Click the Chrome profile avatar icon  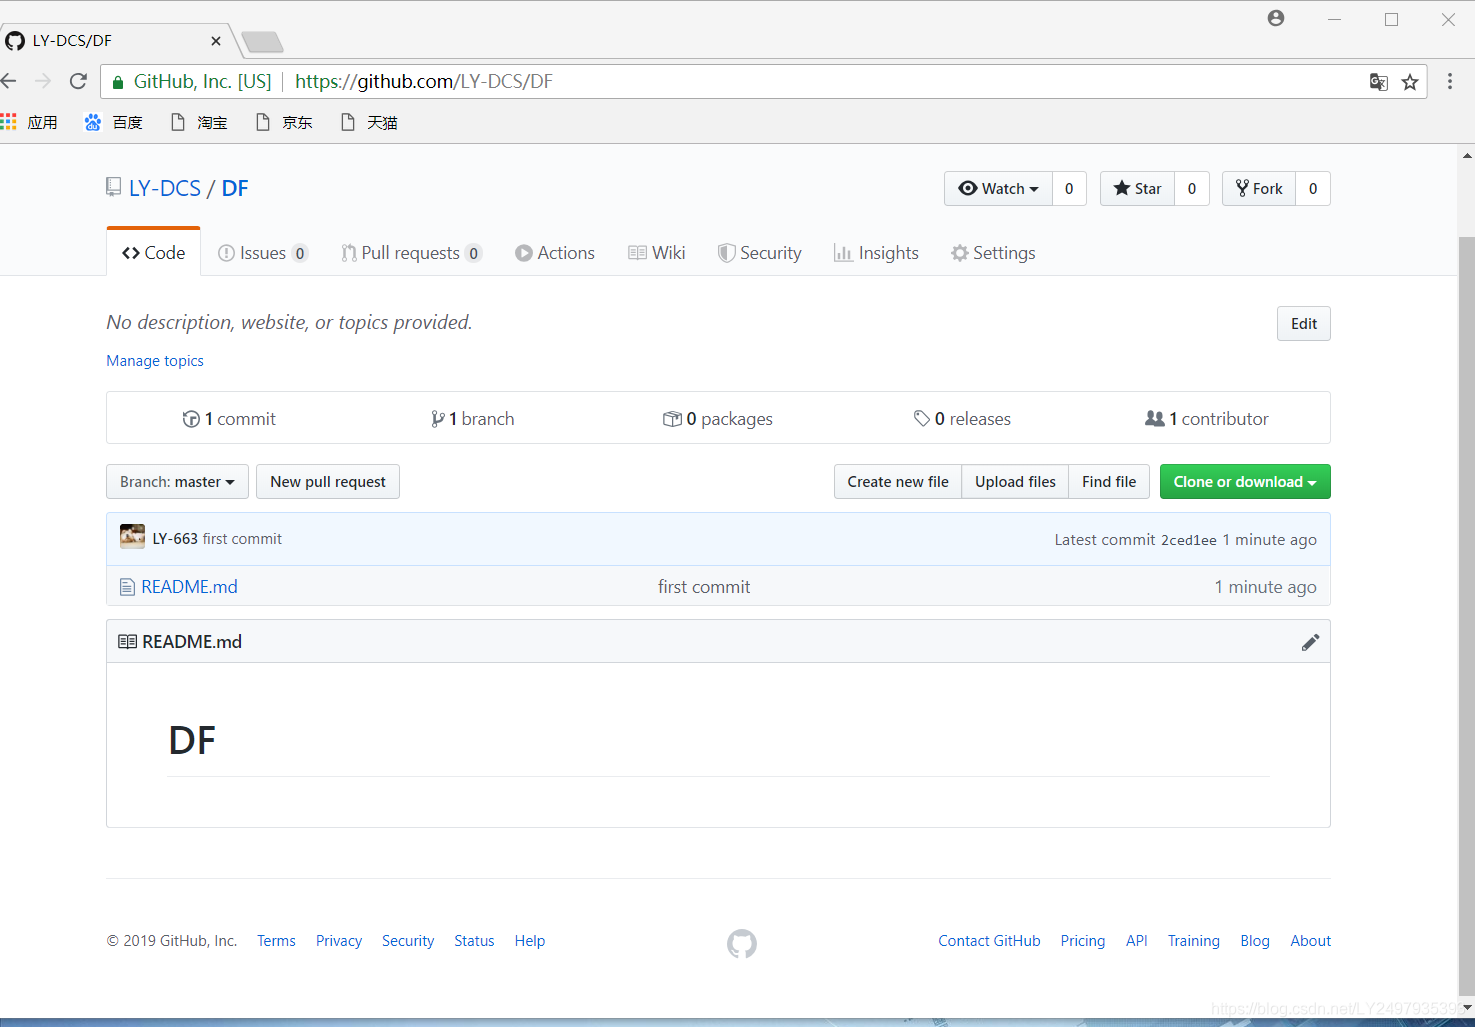1276,18
